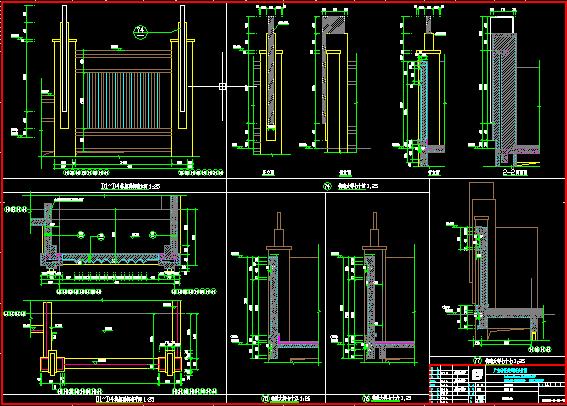Select the green circled 74 detail callout
The image size is (567, 406).
click(x=141, y=32)
